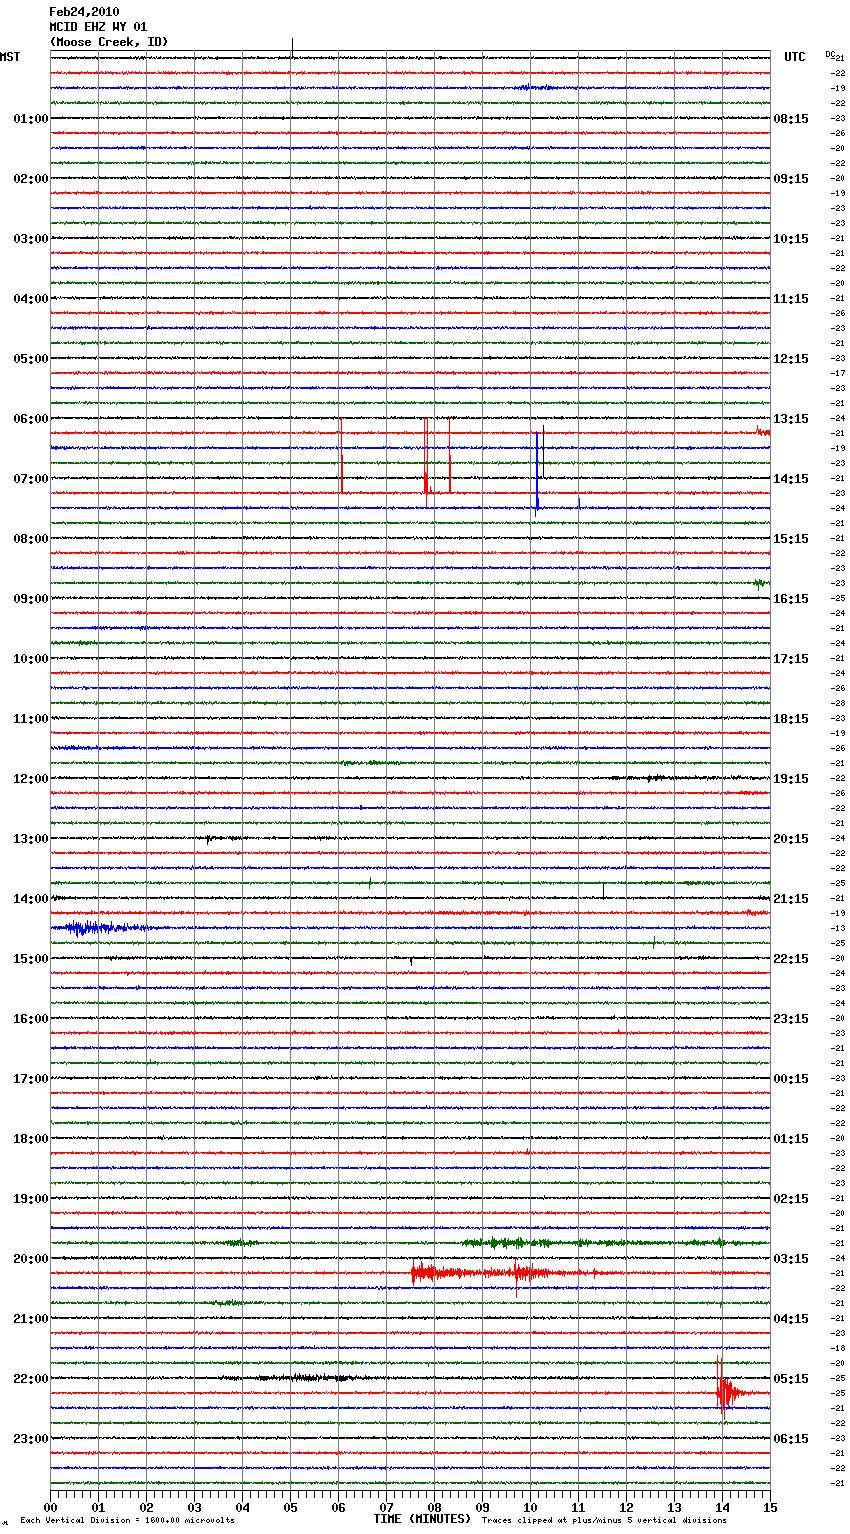
Task: Select the 03:00 MST hour label
Action: 31,239
